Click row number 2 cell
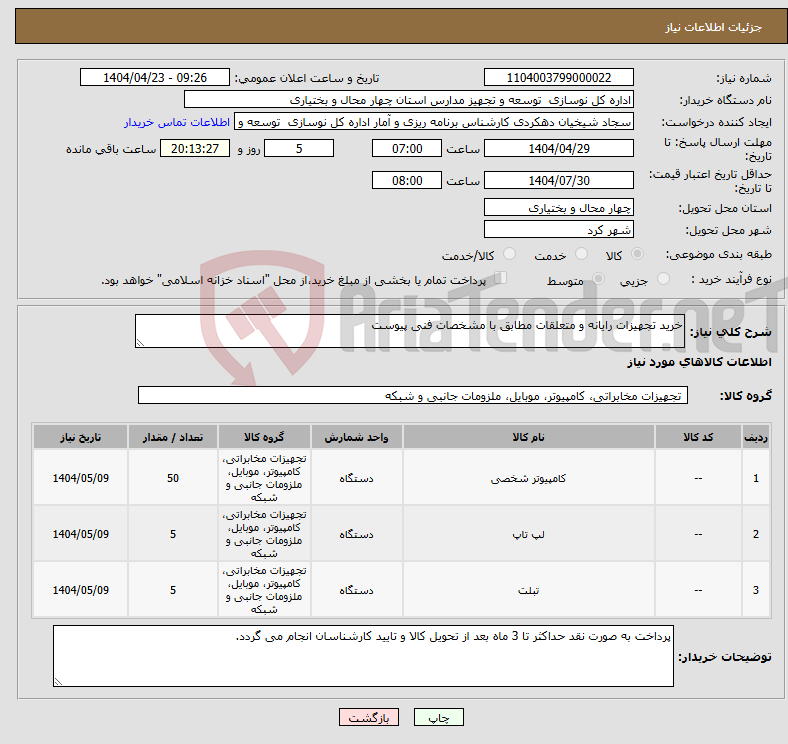Screen dimensions: 788x744 coord(756,534)
